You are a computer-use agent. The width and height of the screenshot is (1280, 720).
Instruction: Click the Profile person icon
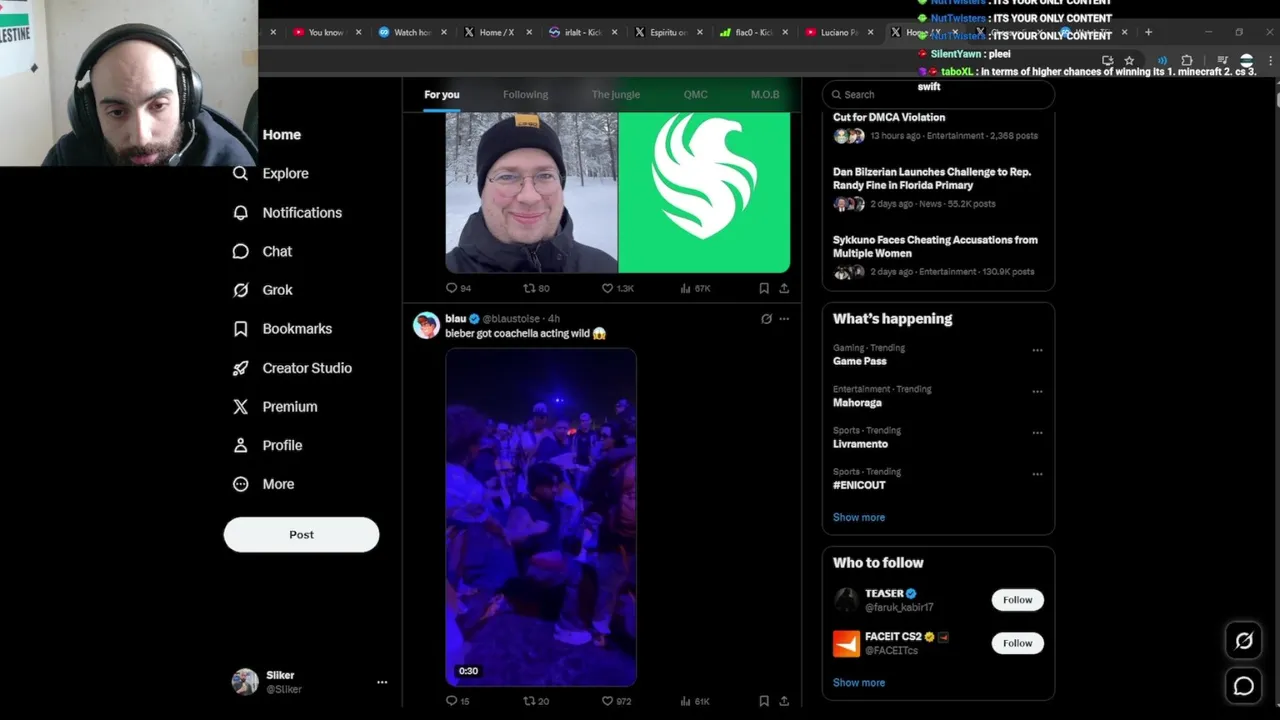coord(240,445)
